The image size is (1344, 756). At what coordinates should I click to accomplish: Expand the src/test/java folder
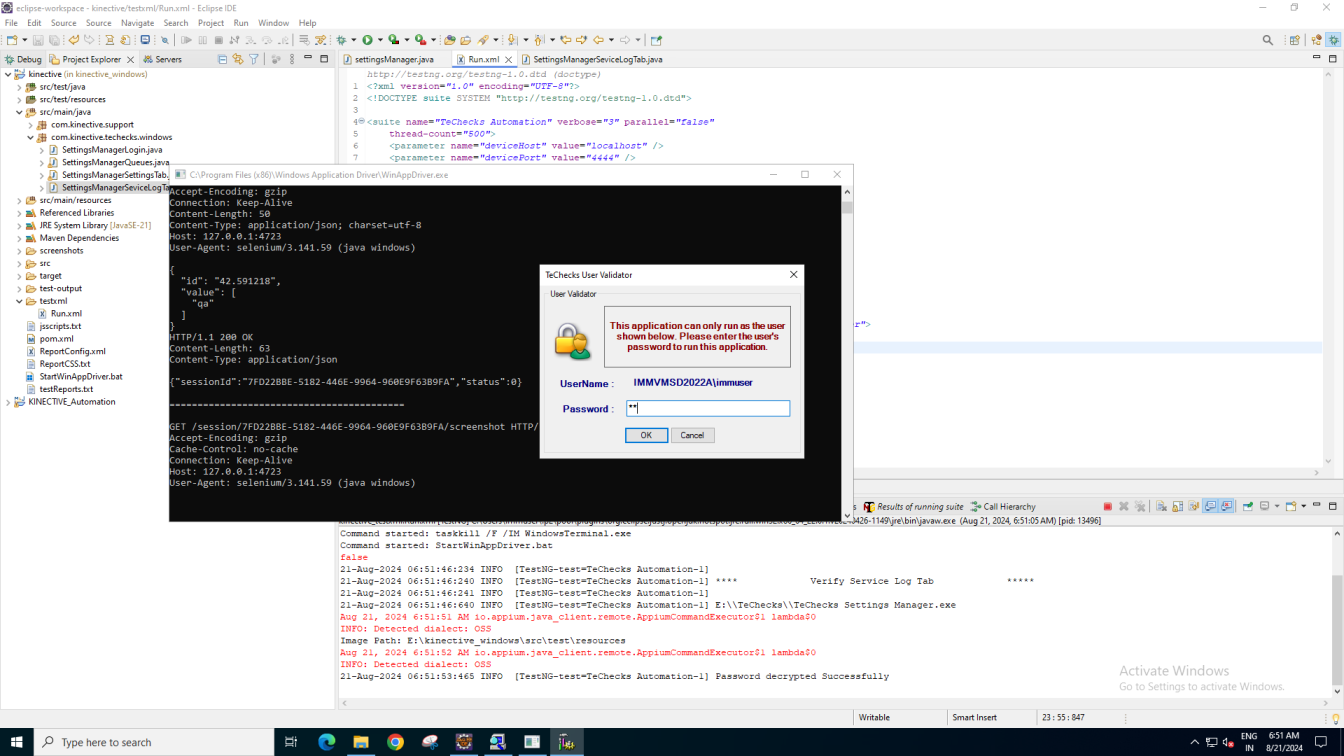point(19,87)
